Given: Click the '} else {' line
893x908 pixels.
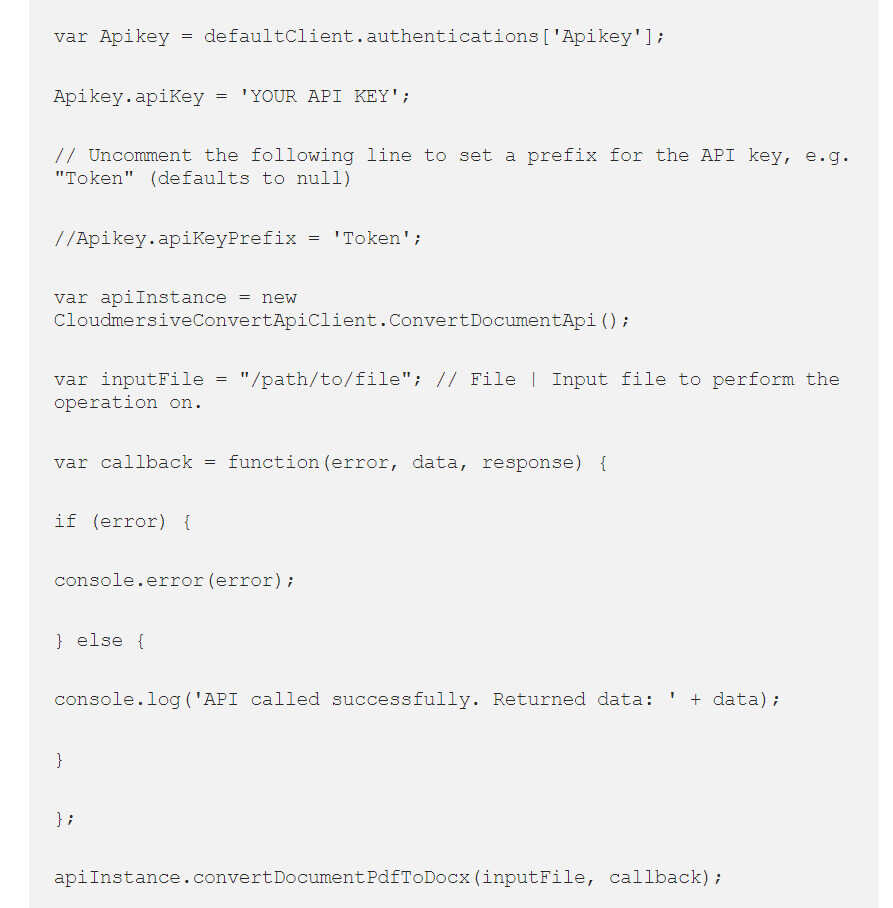Looking at the screenshot, I should [99, 642].
